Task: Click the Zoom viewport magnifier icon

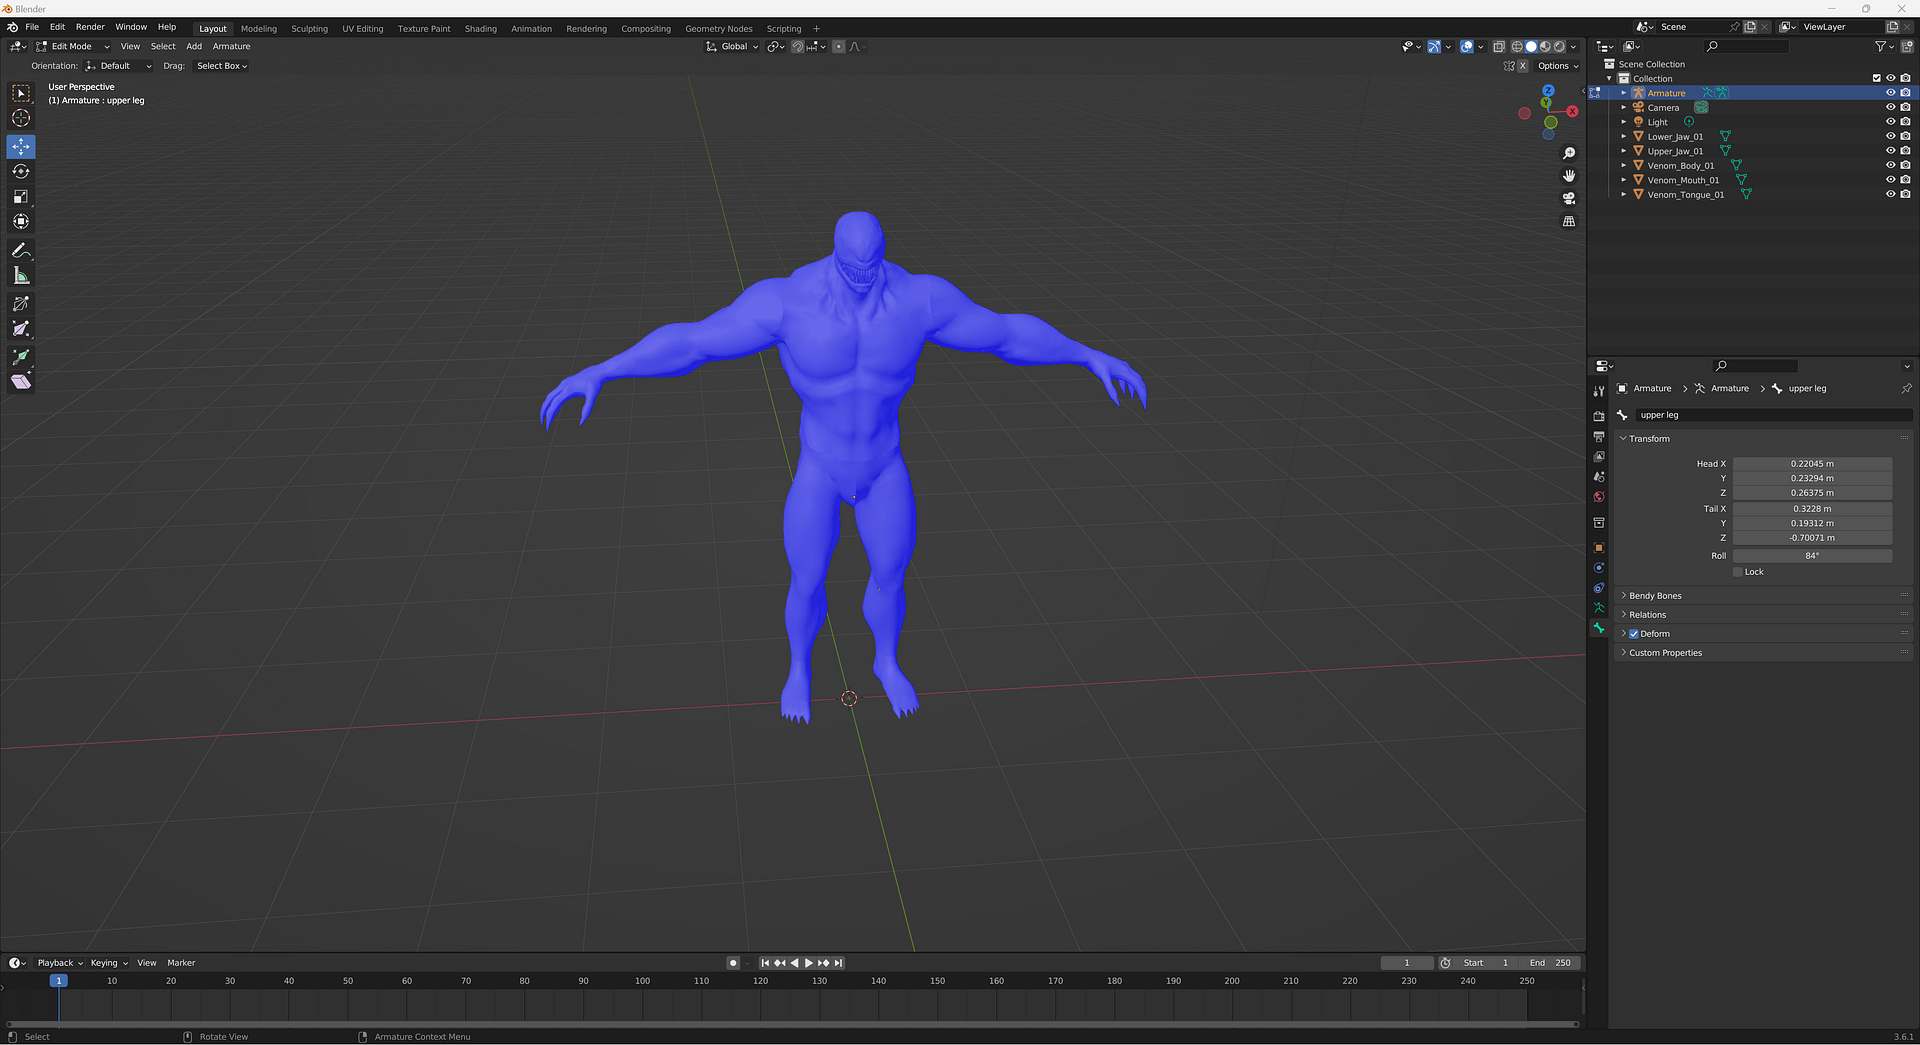Action: [1569, 153]
